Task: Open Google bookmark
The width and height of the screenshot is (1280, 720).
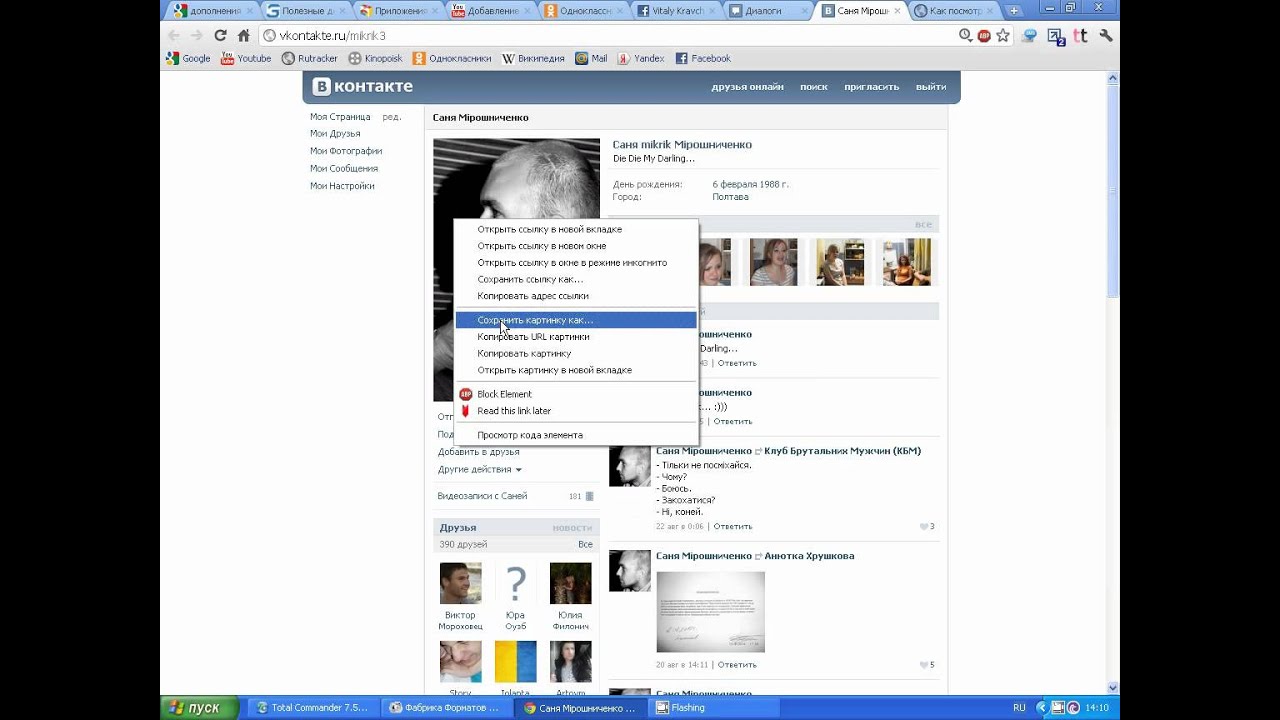Action: click(188, 58)
